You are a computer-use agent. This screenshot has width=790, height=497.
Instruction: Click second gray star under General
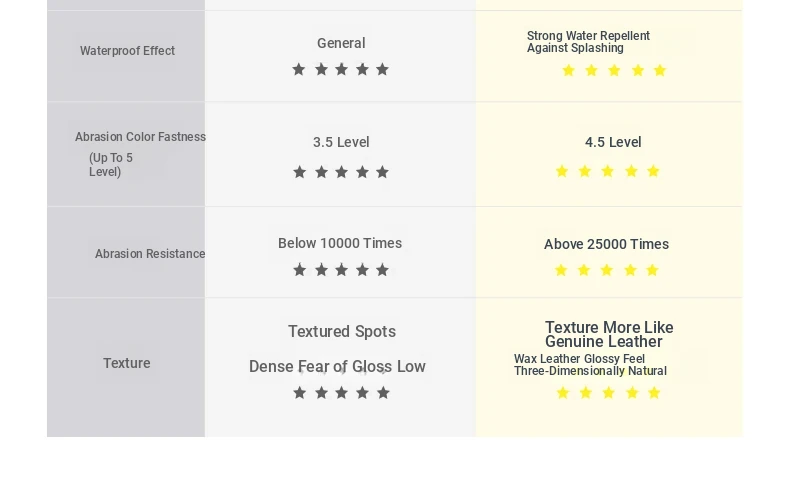coord(321,69)
